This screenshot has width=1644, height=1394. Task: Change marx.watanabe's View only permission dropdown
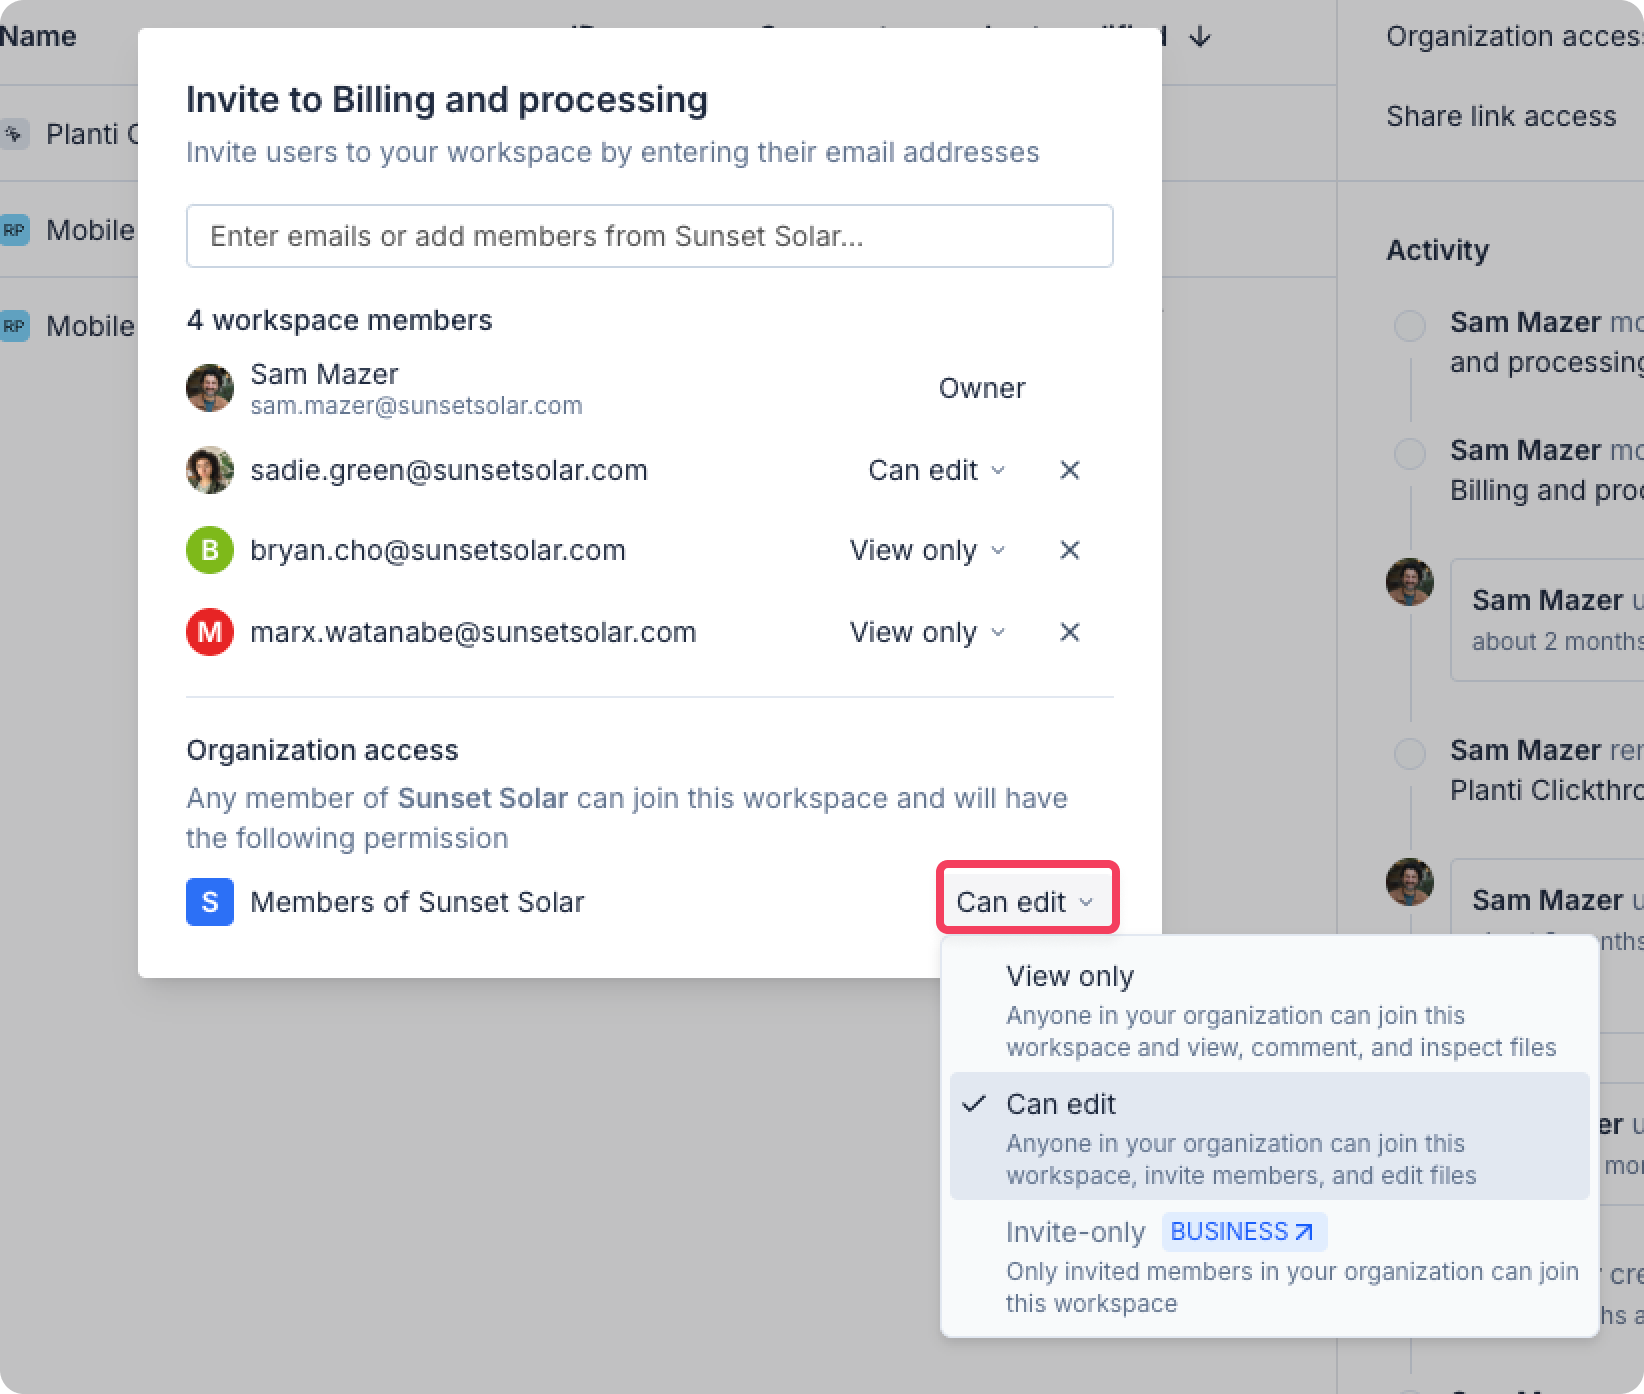[x=927, y=632]
